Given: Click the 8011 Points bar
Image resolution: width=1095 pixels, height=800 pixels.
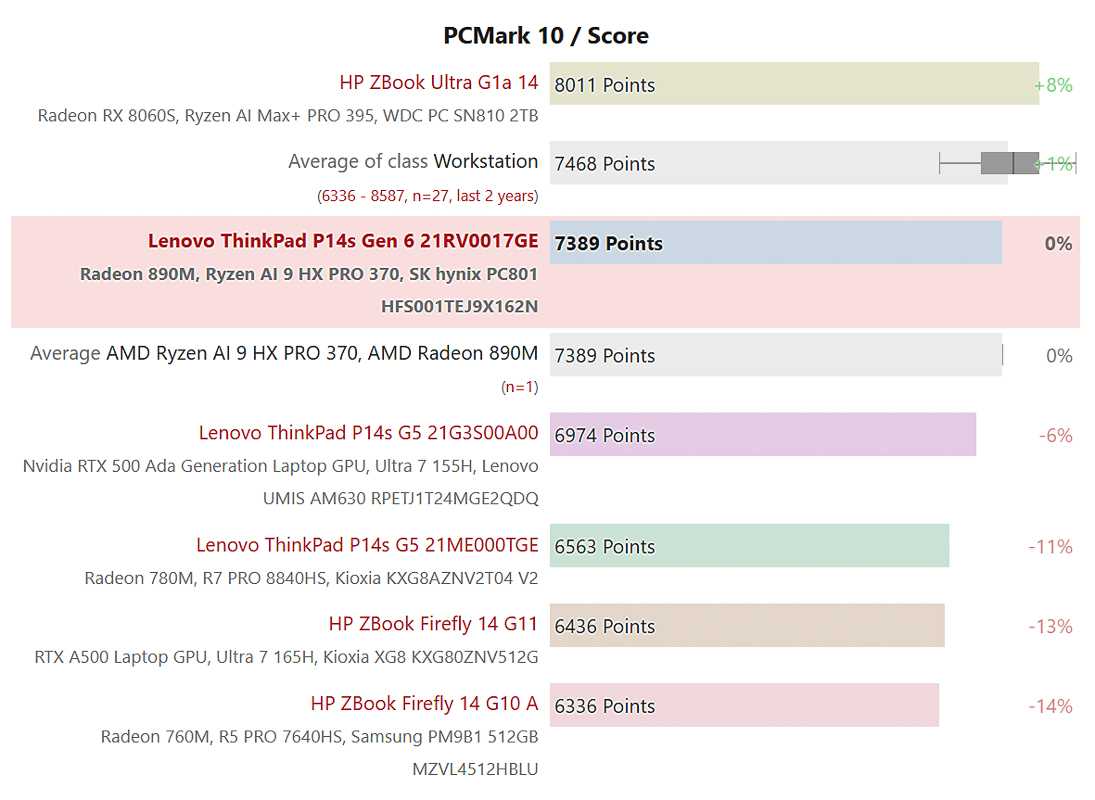Looking at the screenshot, I should click(x=794, y=84).
